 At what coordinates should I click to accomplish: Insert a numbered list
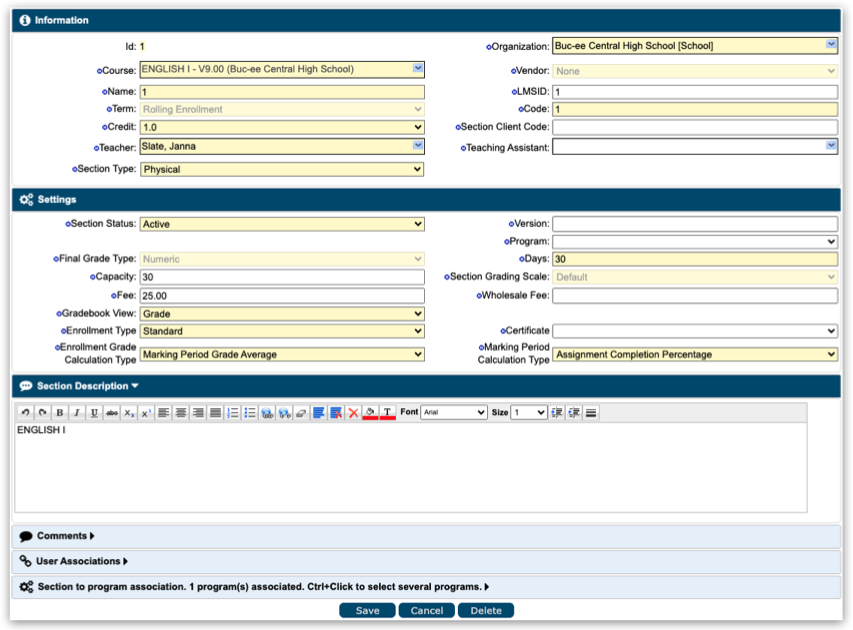point(232,412)
